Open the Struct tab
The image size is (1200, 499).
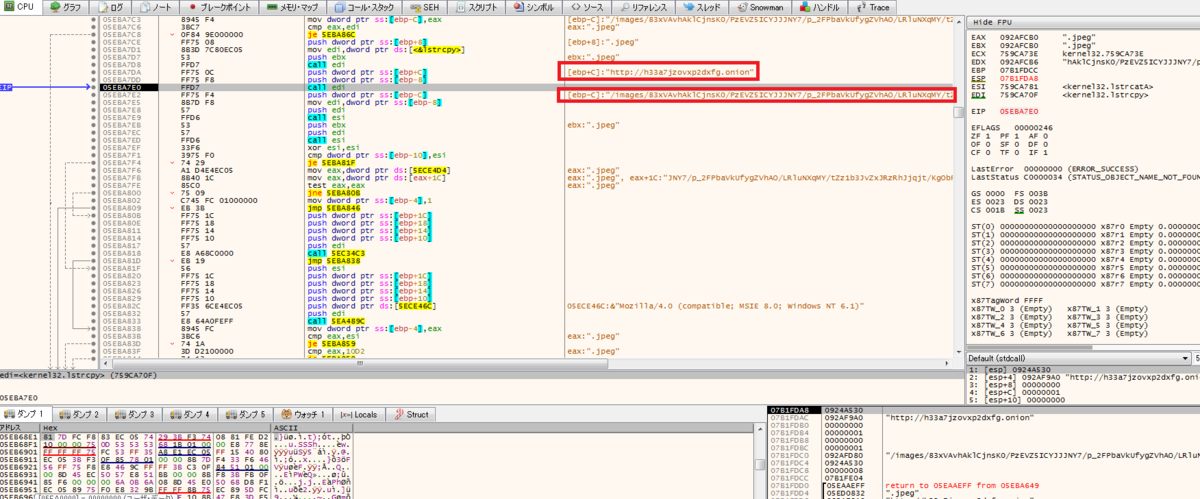[x=412, y=414]
